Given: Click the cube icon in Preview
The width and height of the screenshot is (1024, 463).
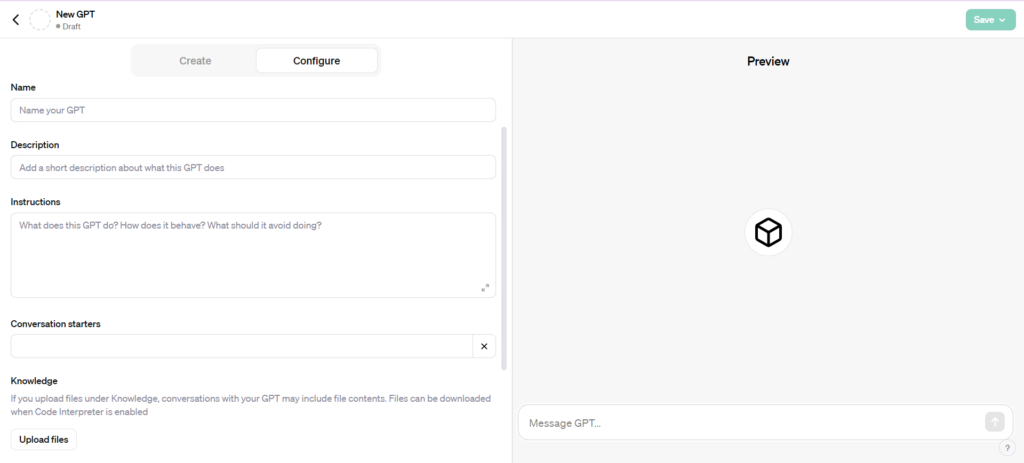Looking at the screenshot, I should point(768,232).
